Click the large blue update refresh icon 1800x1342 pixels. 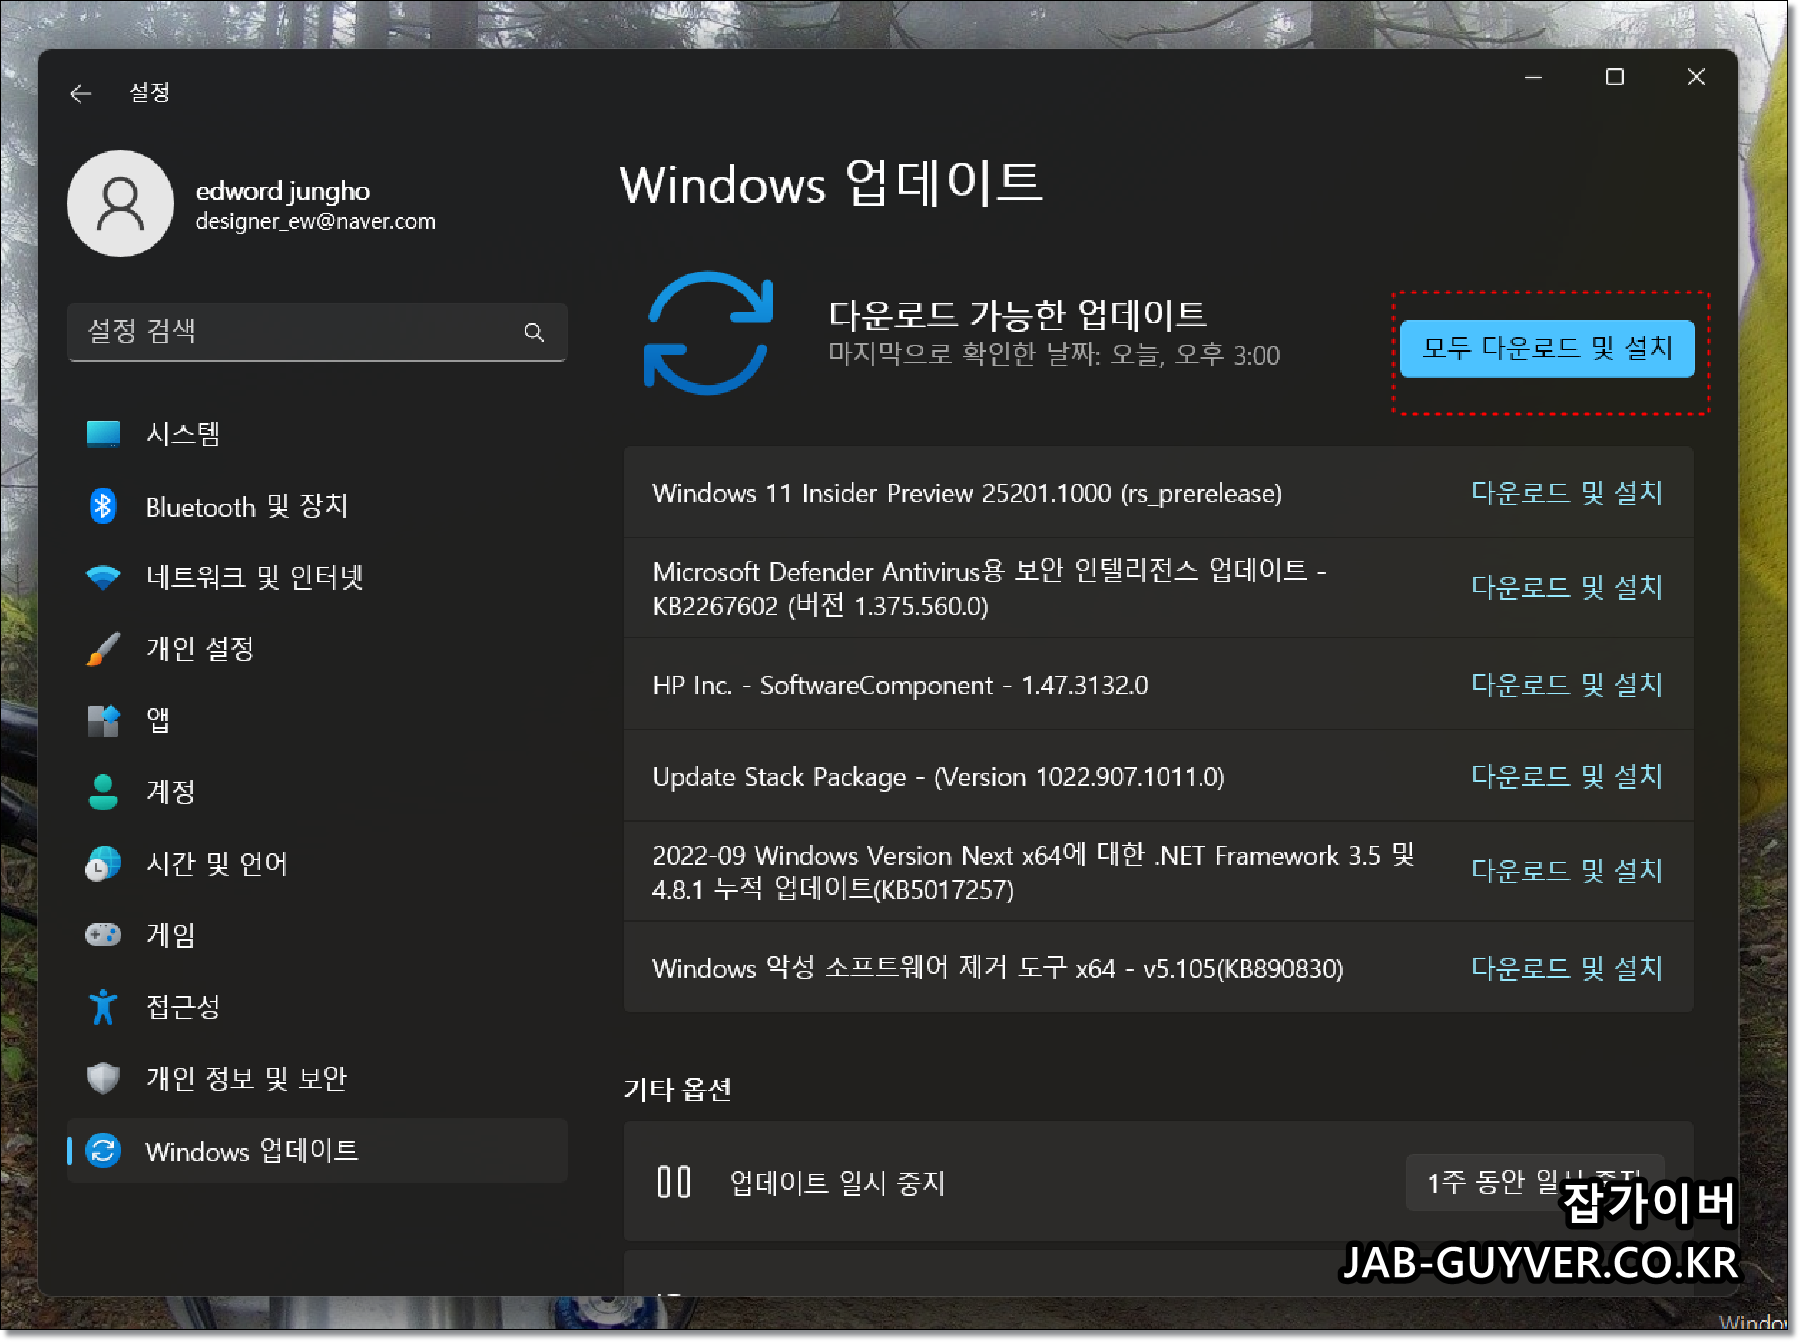(709, 333)
